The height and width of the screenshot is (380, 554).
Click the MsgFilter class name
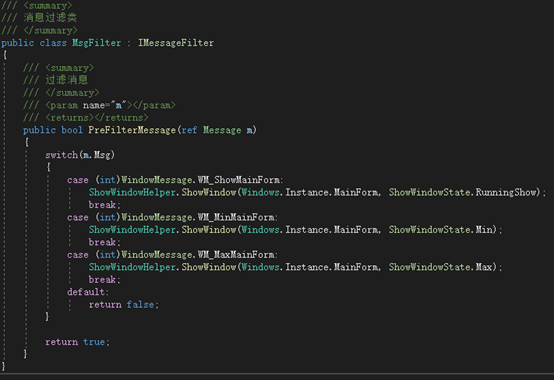click(96, 43)
